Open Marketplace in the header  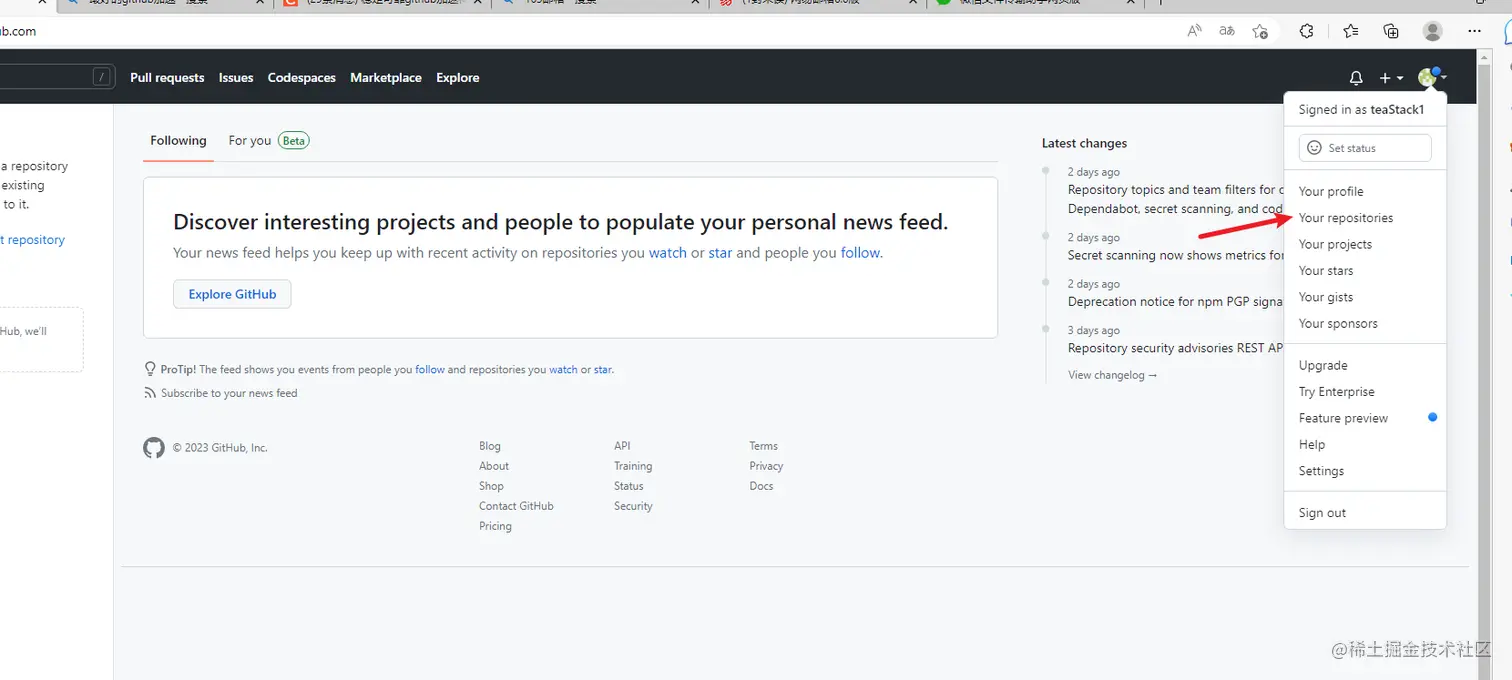click(x=386, y=78)
